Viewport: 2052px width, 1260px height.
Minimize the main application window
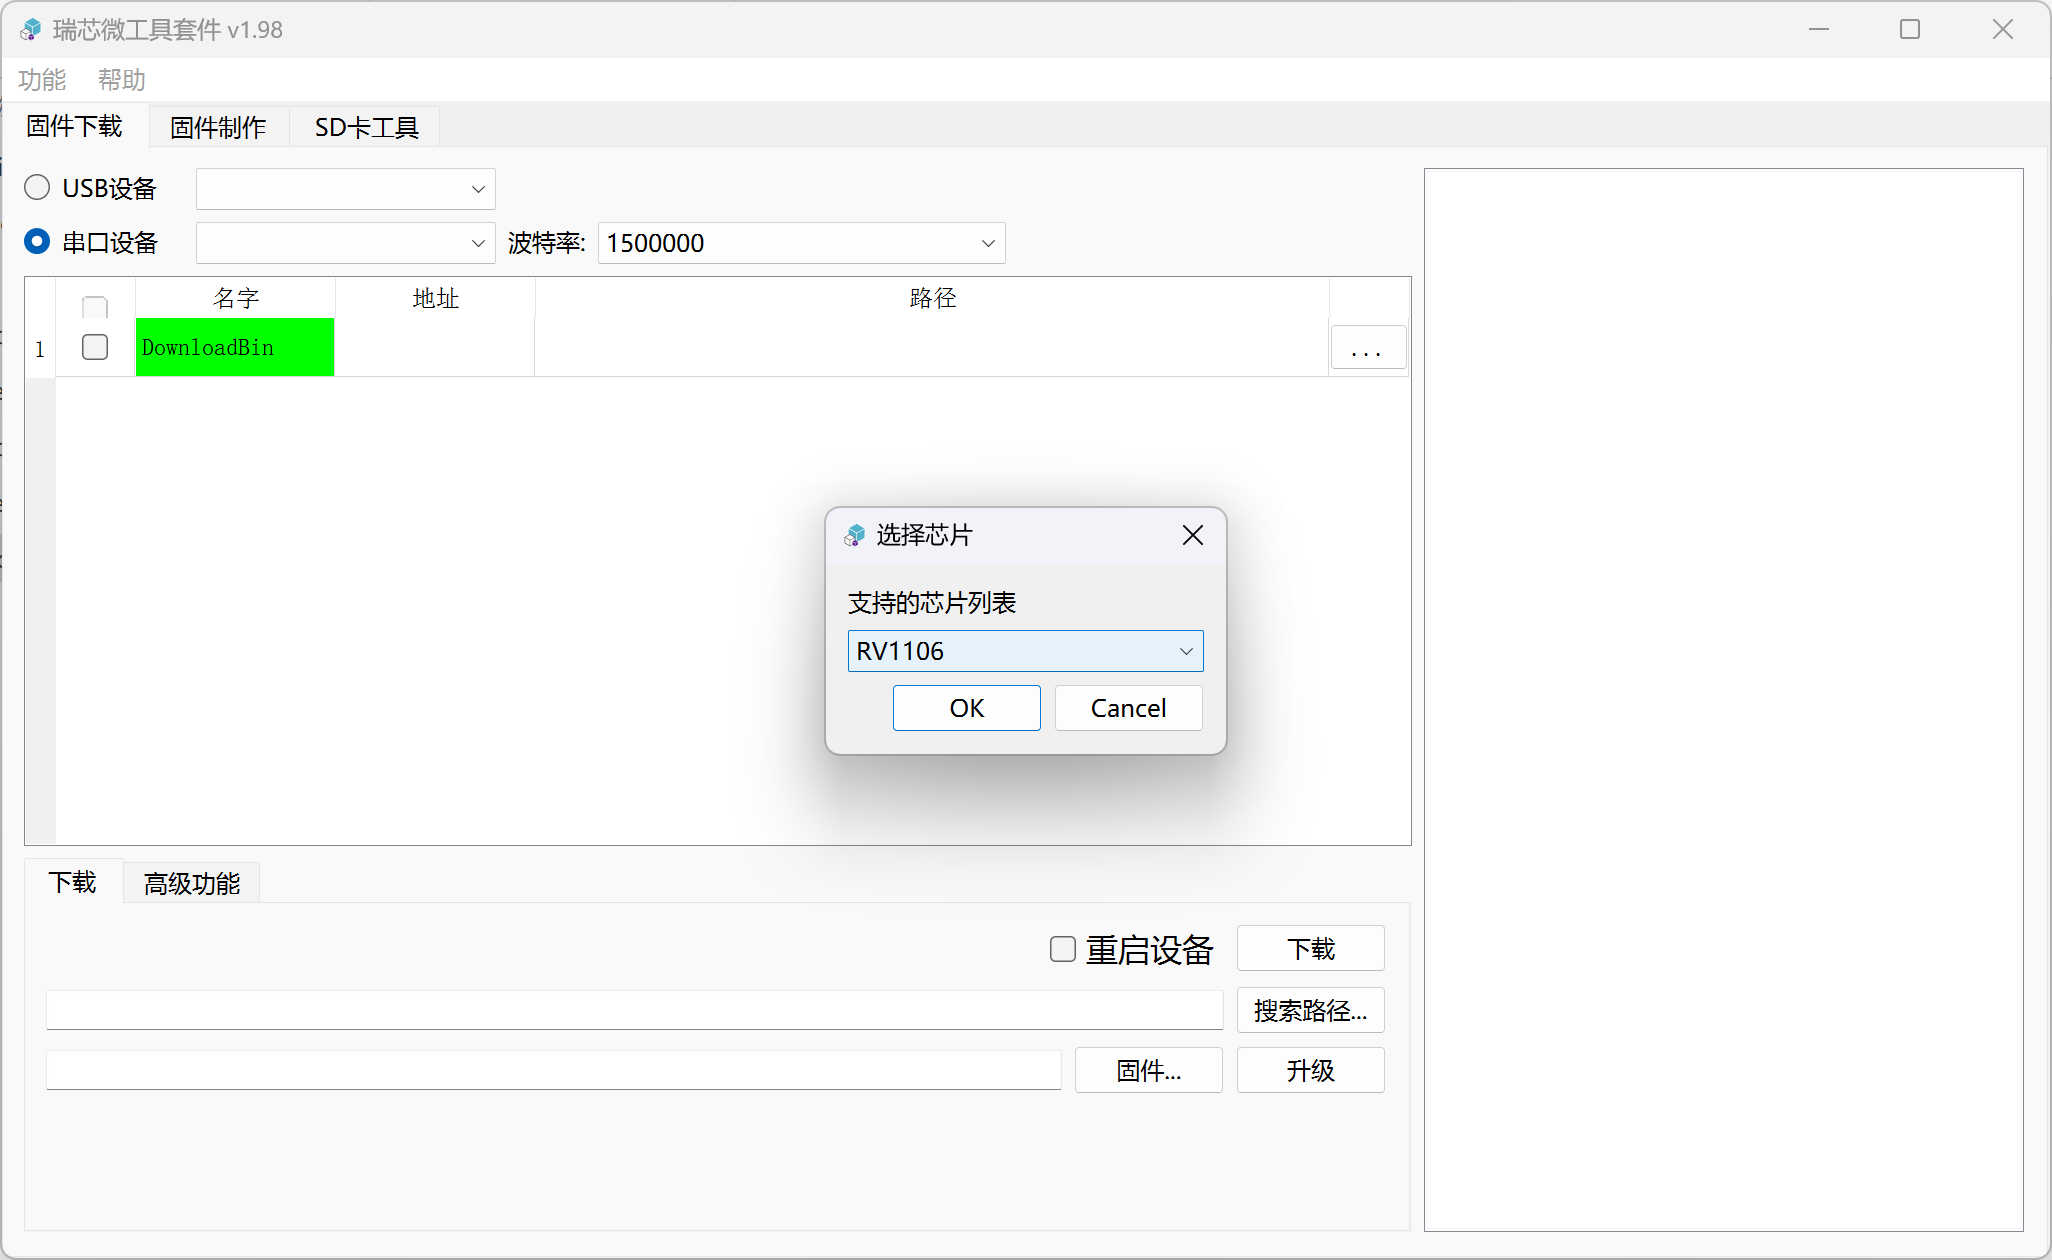pos(1818,30)
